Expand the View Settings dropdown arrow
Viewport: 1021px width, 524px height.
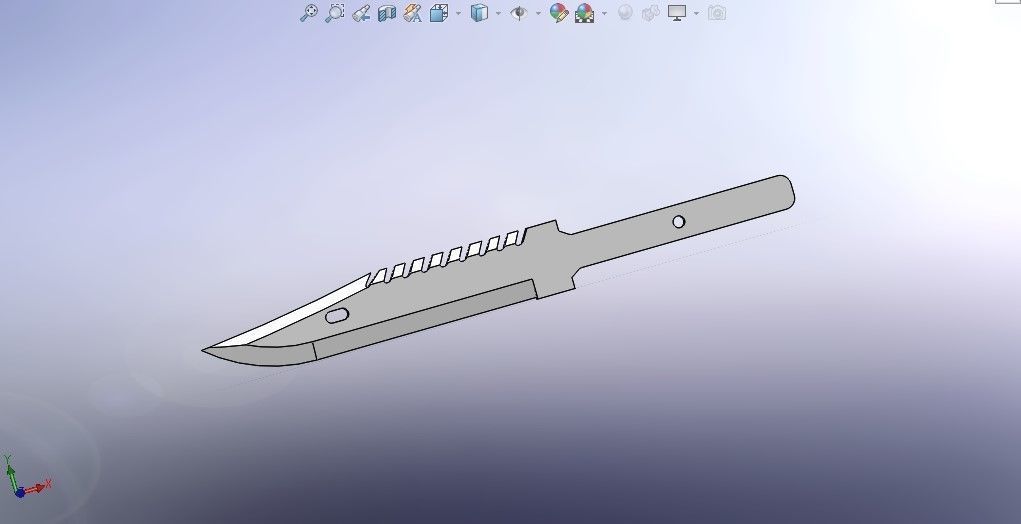point(696,13)
